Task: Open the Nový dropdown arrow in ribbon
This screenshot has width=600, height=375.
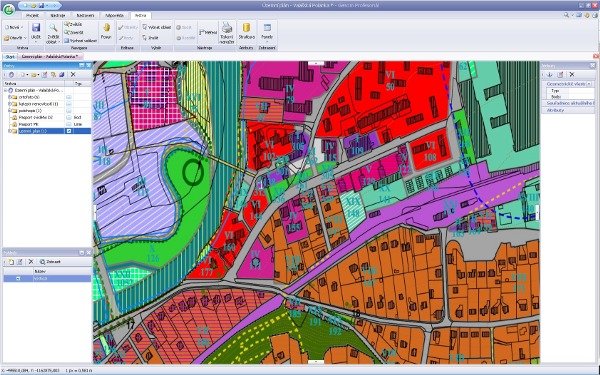Action: pyautogui.click(x=22, y=28)
